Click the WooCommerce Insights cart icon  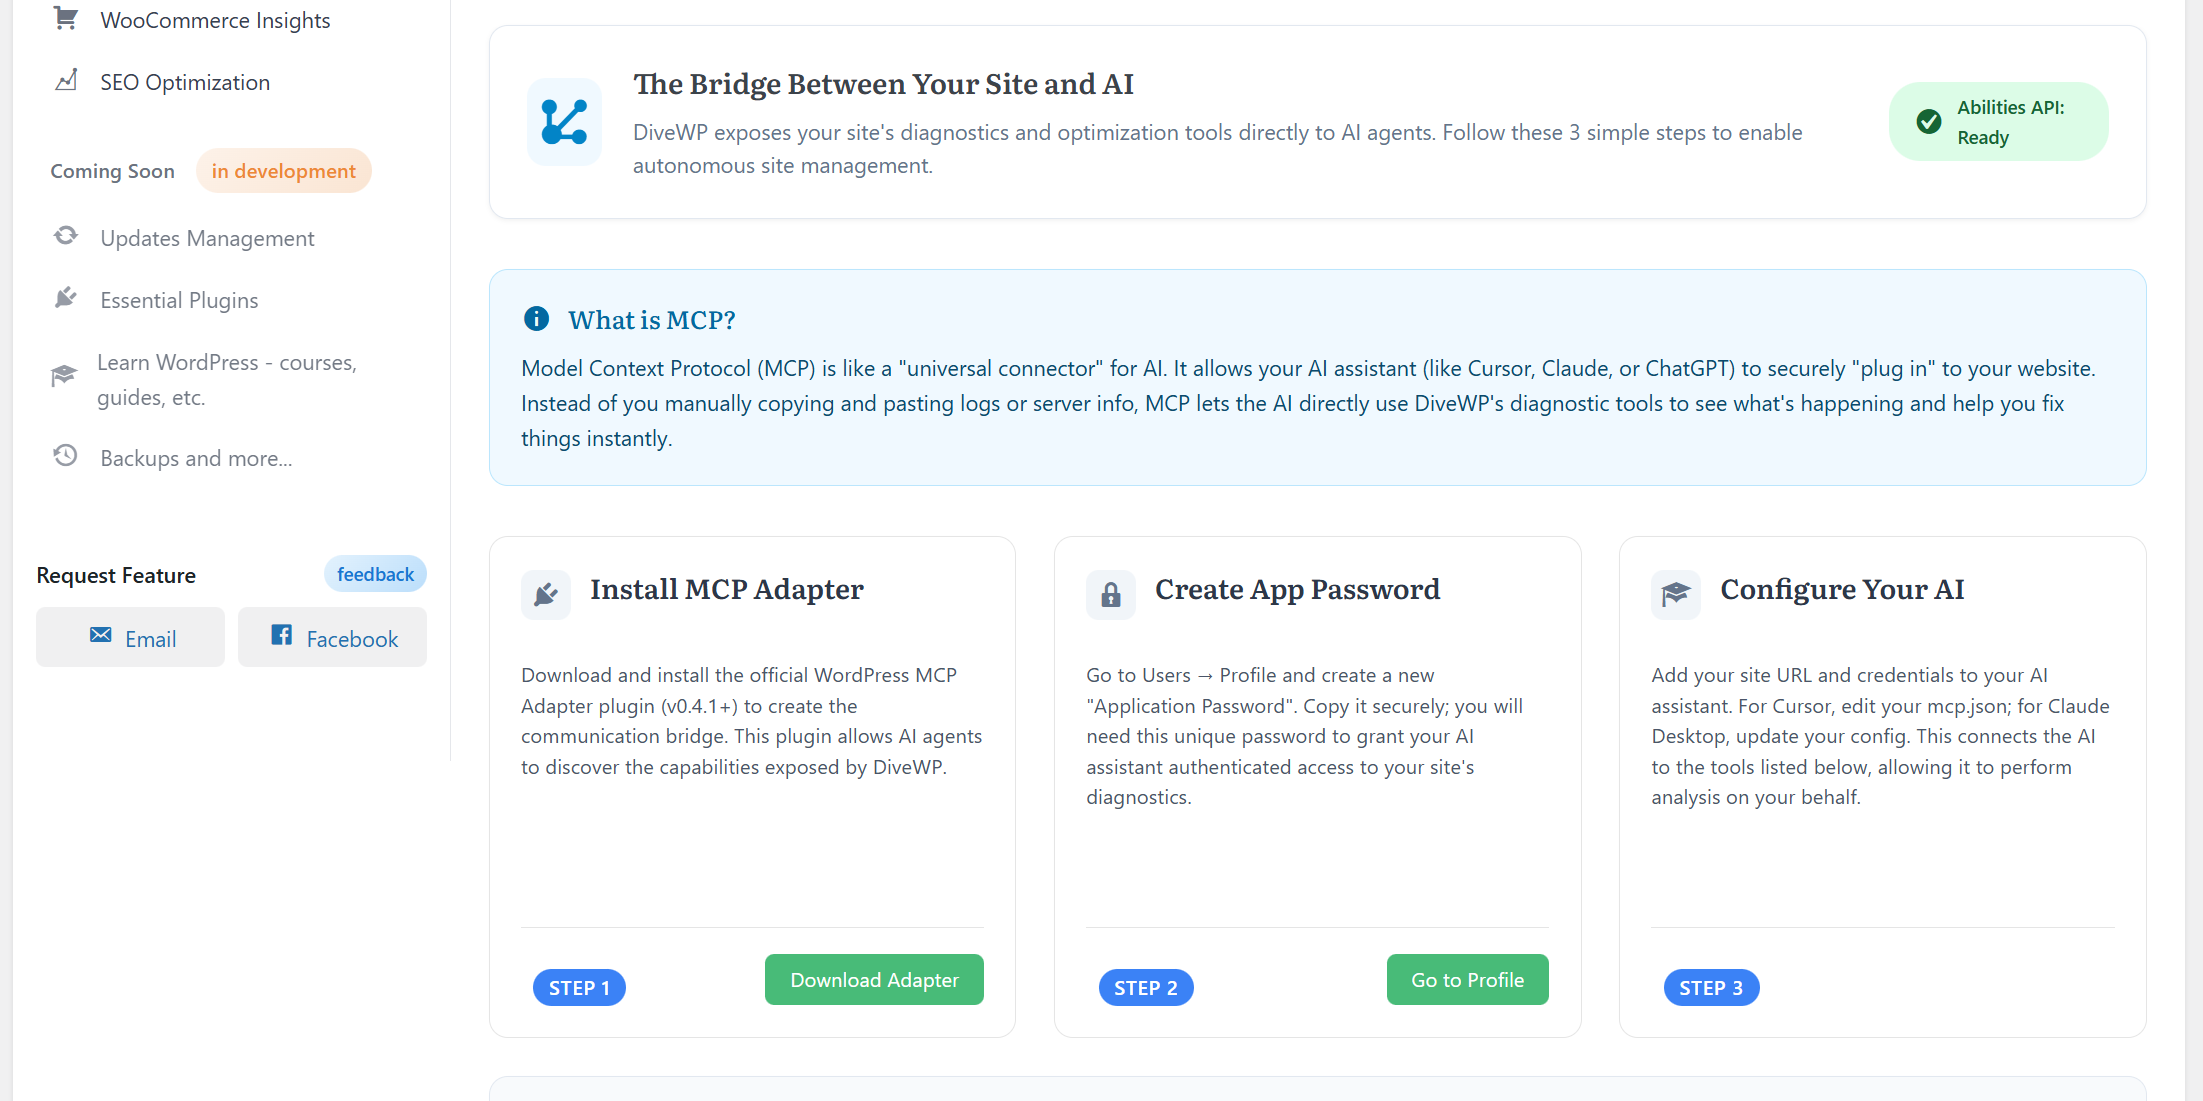[x=66, y=19]
